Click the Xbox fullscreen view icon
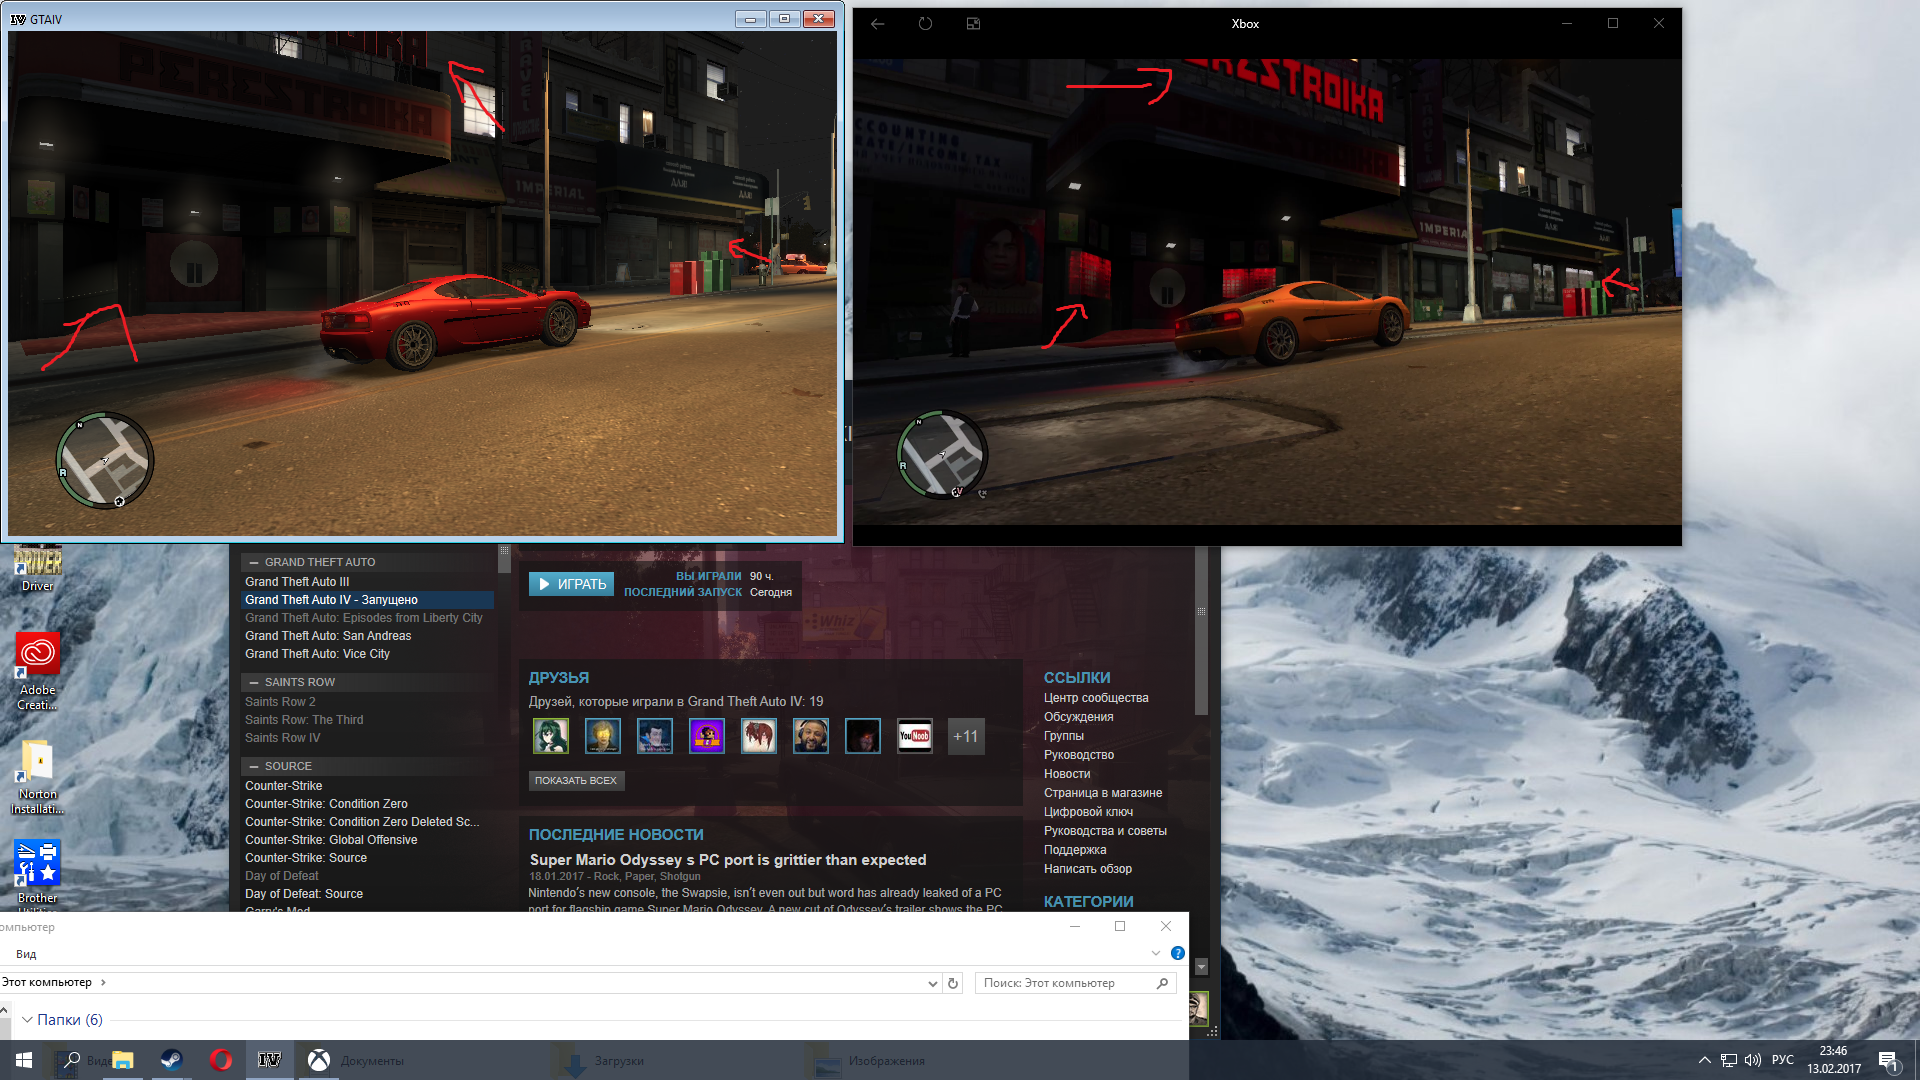Image resolution: width=1920 pixels, height=1080 pixels. (x=973, y=24)
